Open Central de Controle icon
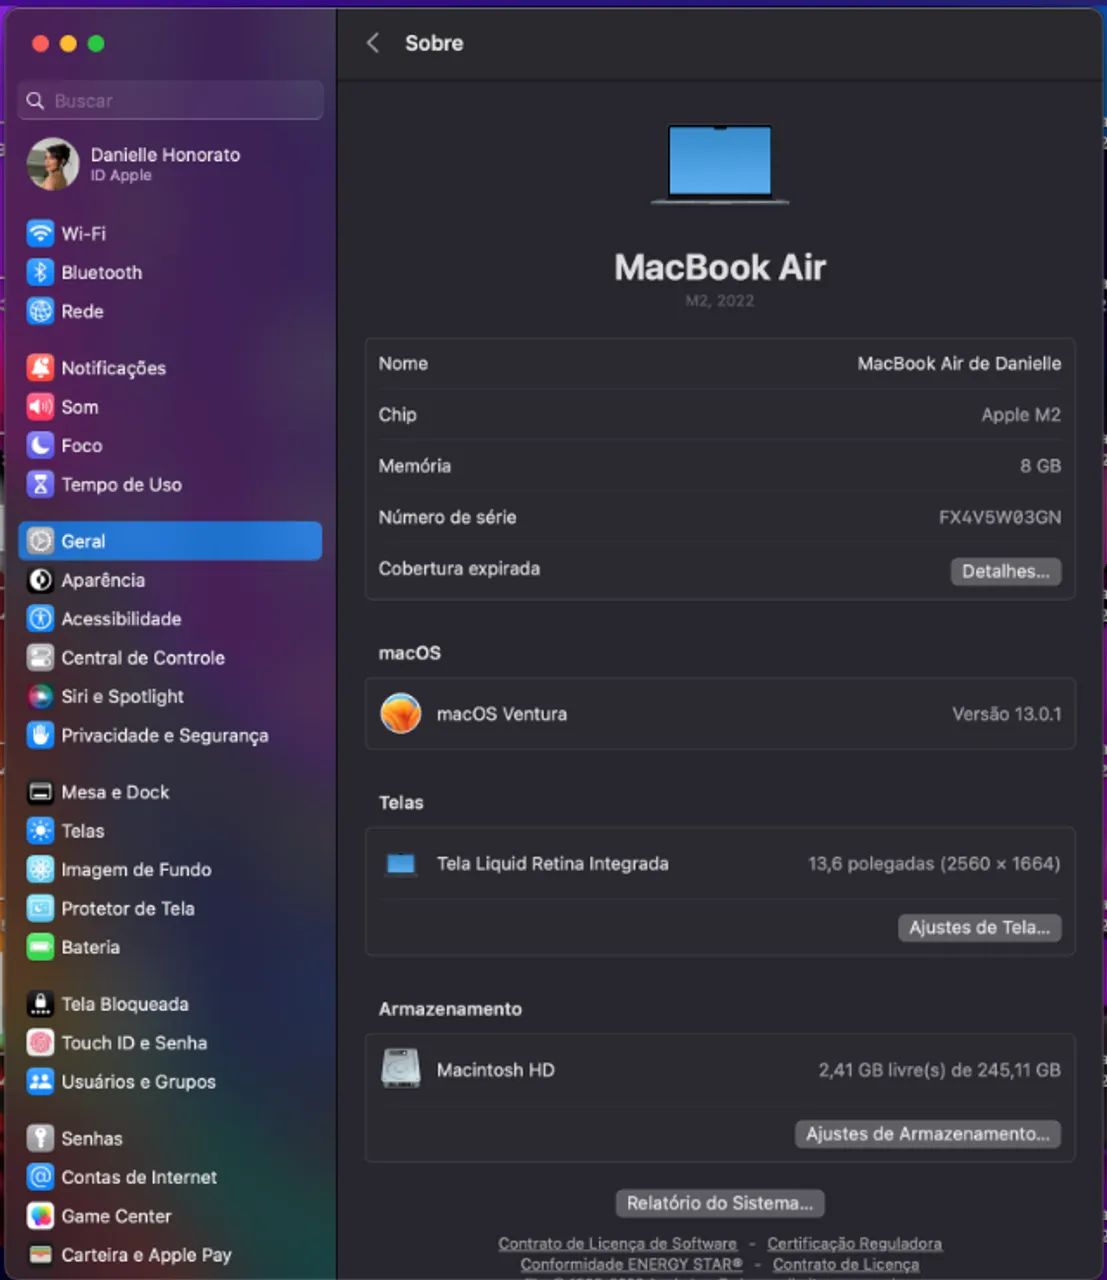This screenshot has width=1107, height=1280. 40,657
